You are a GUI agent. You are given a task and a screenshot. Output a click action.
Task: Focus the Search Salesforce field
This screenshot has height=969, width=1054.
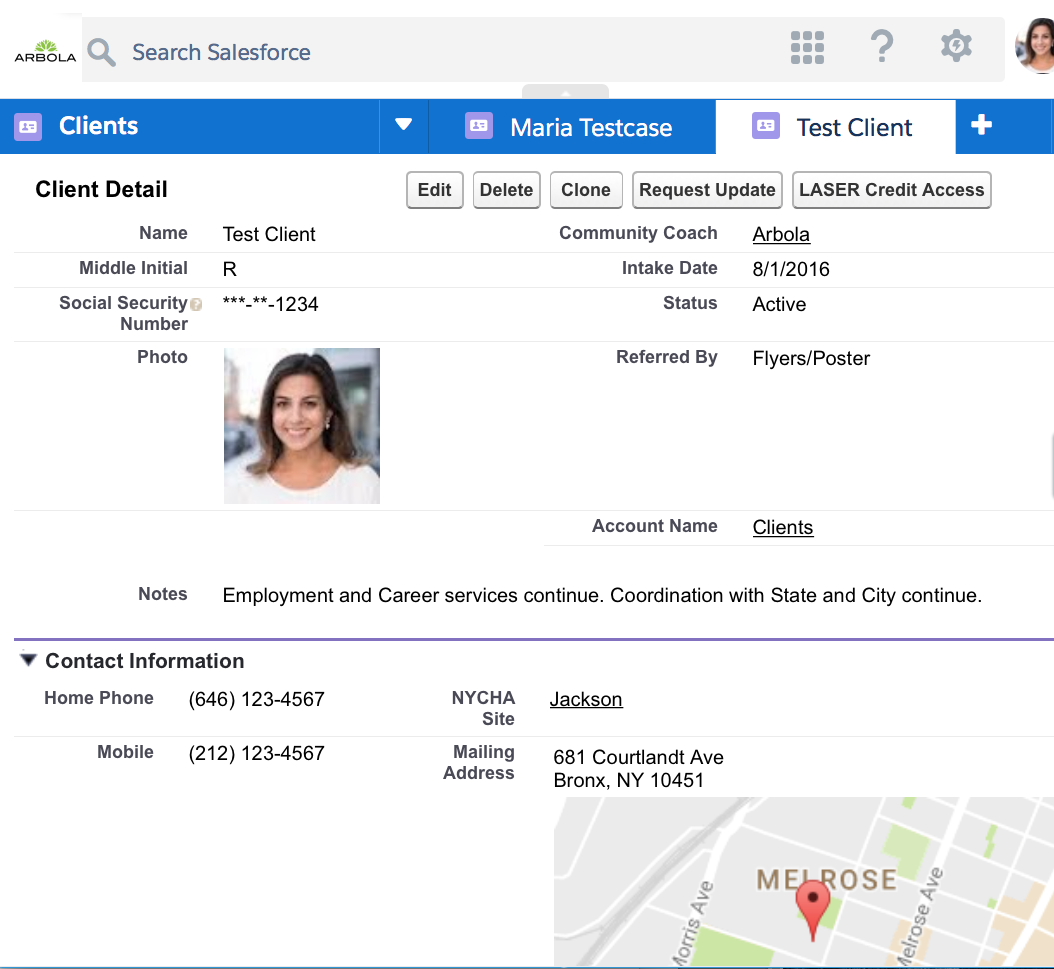pyautogui.click(x=543, y=50)
